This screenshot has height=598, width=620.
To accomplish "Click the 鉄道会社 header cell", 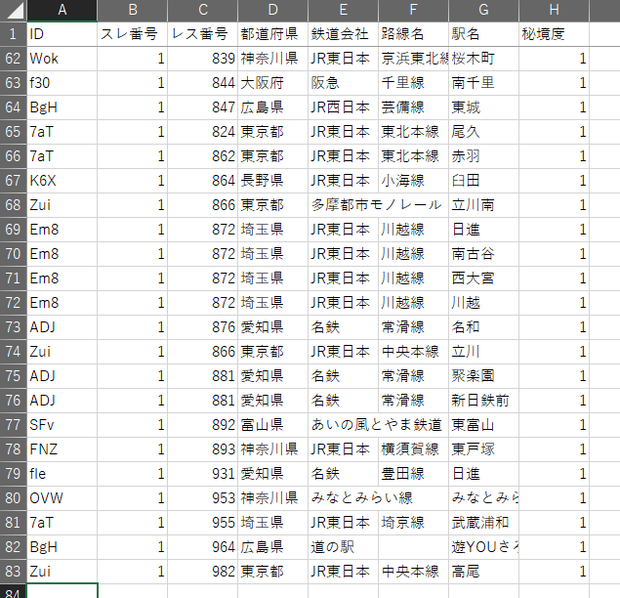I will point(343,34).
